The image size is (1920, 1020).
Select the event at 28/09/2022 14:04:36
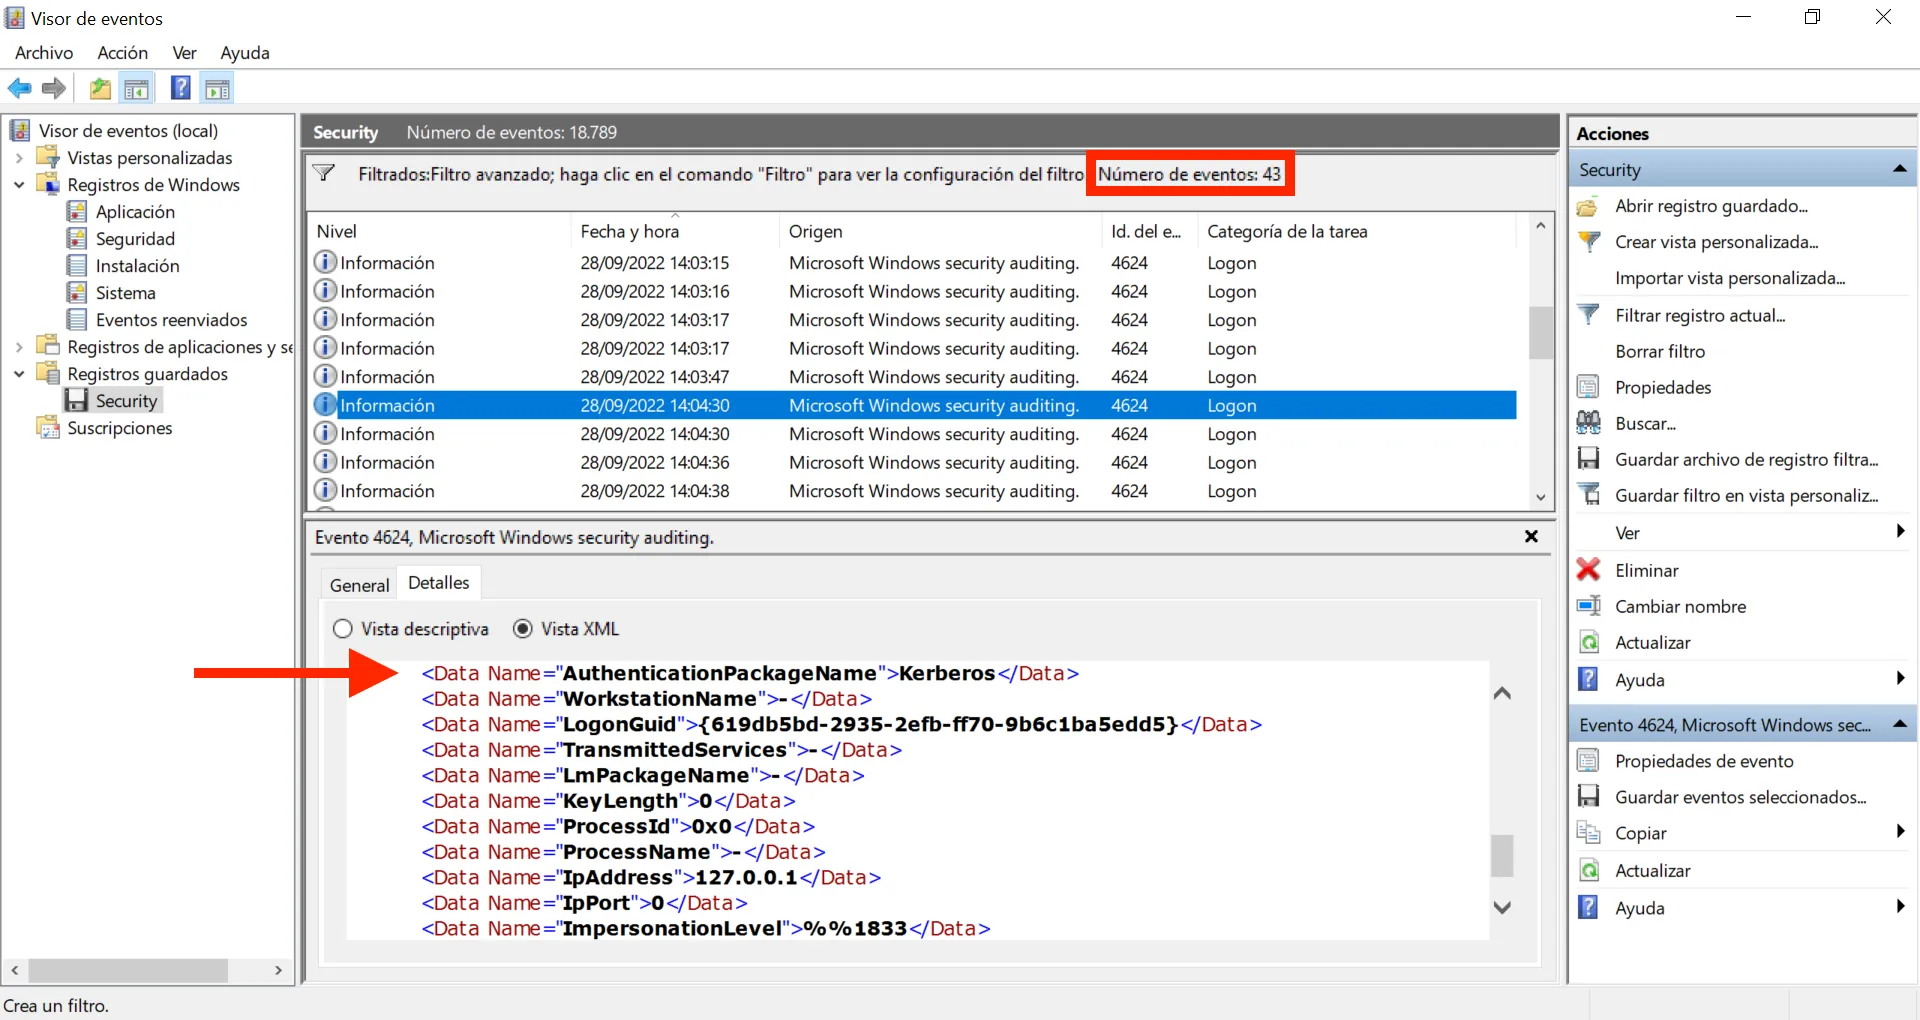[x=914, y=462]
